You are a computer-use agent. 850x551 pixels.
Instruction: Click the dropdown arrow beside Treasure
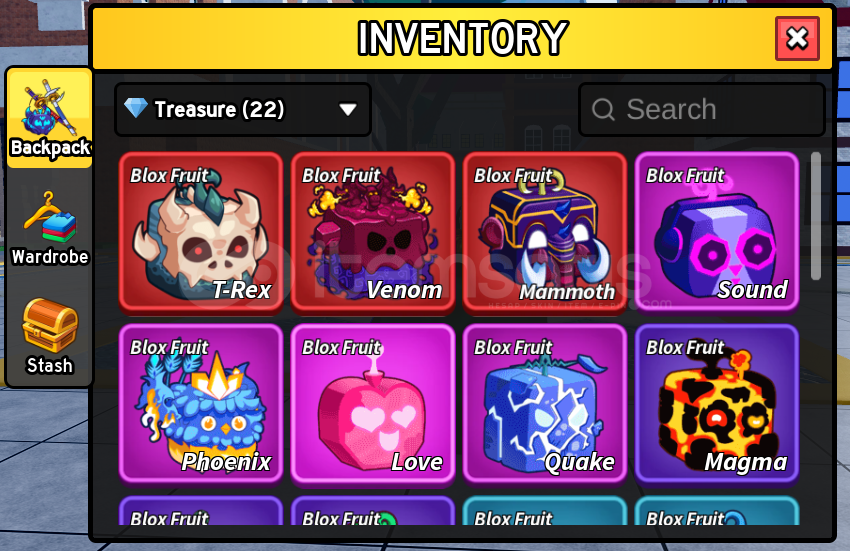tap(347, 110)
